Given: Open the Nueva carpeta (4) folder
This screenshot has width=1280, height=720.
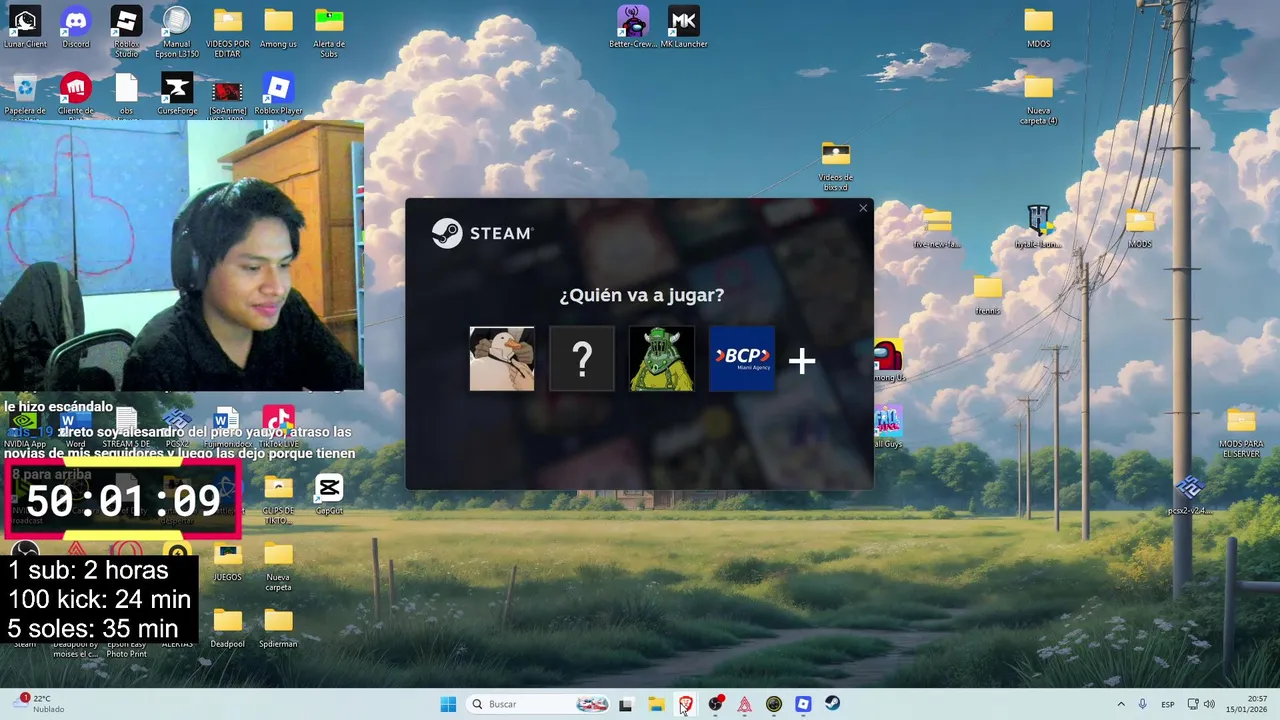Looking at the screenshot, I should click(x=1038, y=100).
